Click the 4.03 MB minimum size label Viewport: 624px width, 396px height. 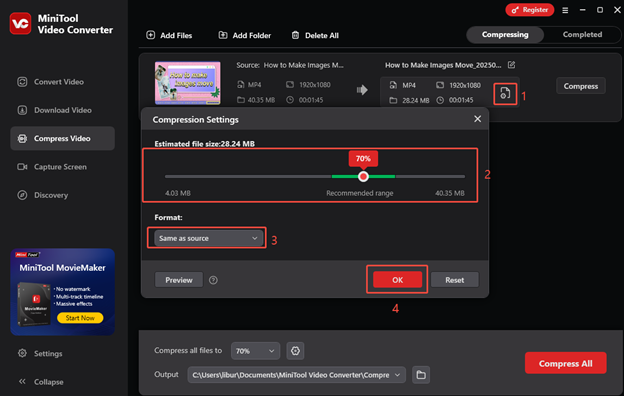point(177,193)
